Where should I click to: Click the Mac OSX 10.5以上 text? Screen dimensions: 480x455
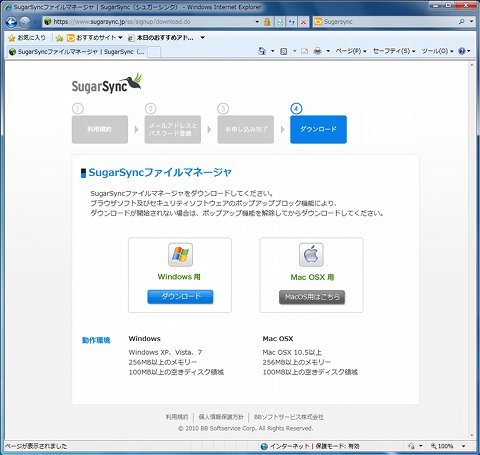pyautogui.click(x=292, y=352)
